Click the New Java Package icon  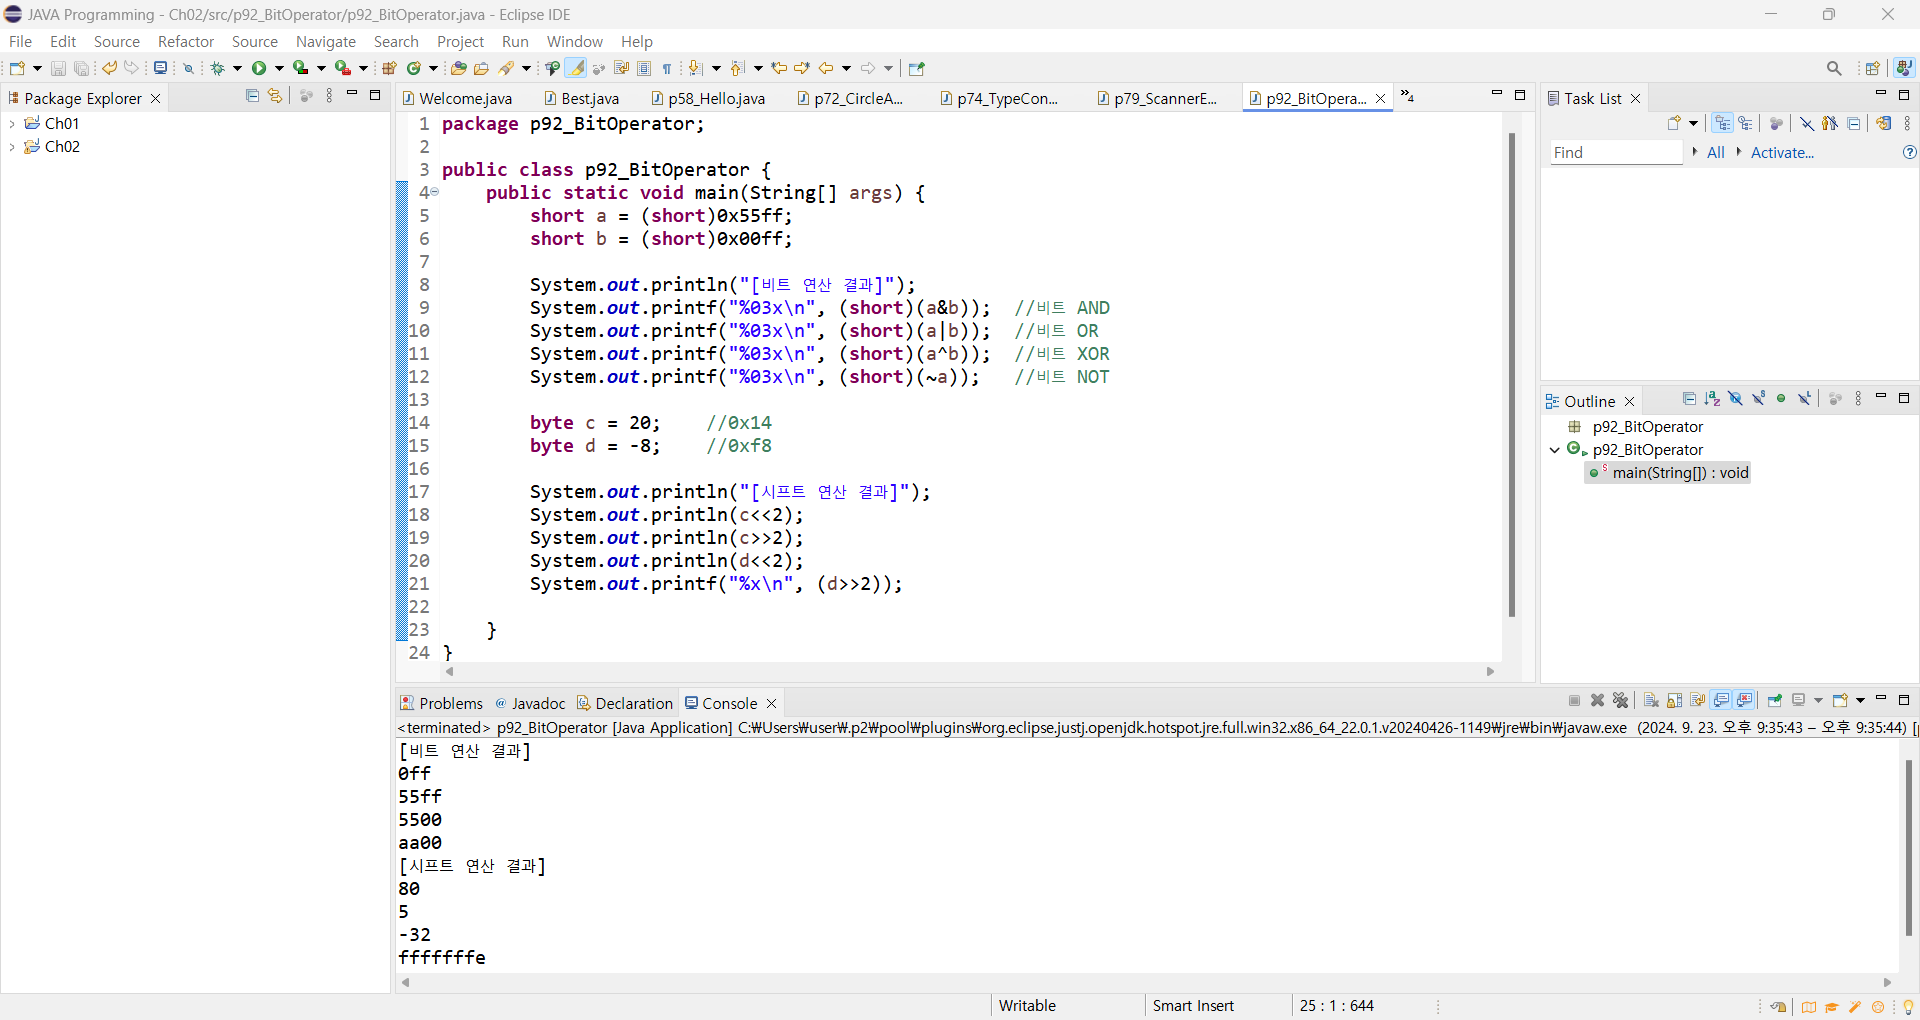click(389, 68)
